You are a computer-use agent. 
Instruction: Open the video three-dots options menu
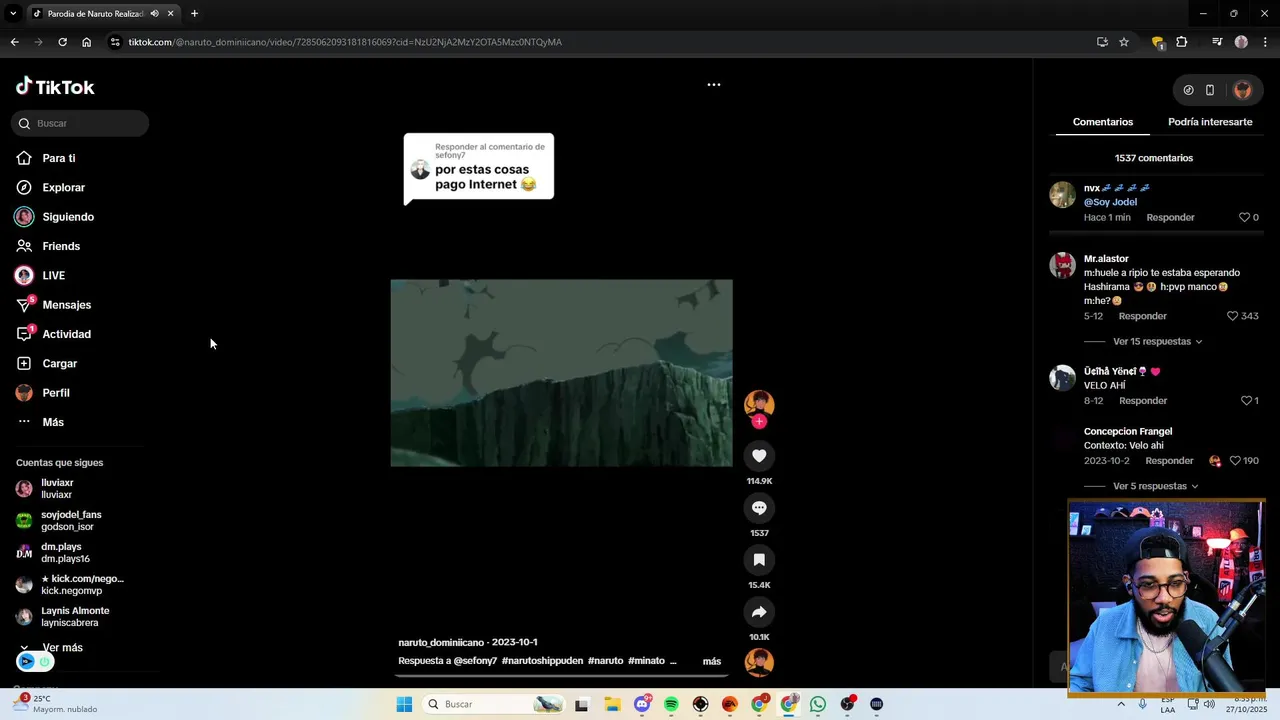click(x=714, y=85)
